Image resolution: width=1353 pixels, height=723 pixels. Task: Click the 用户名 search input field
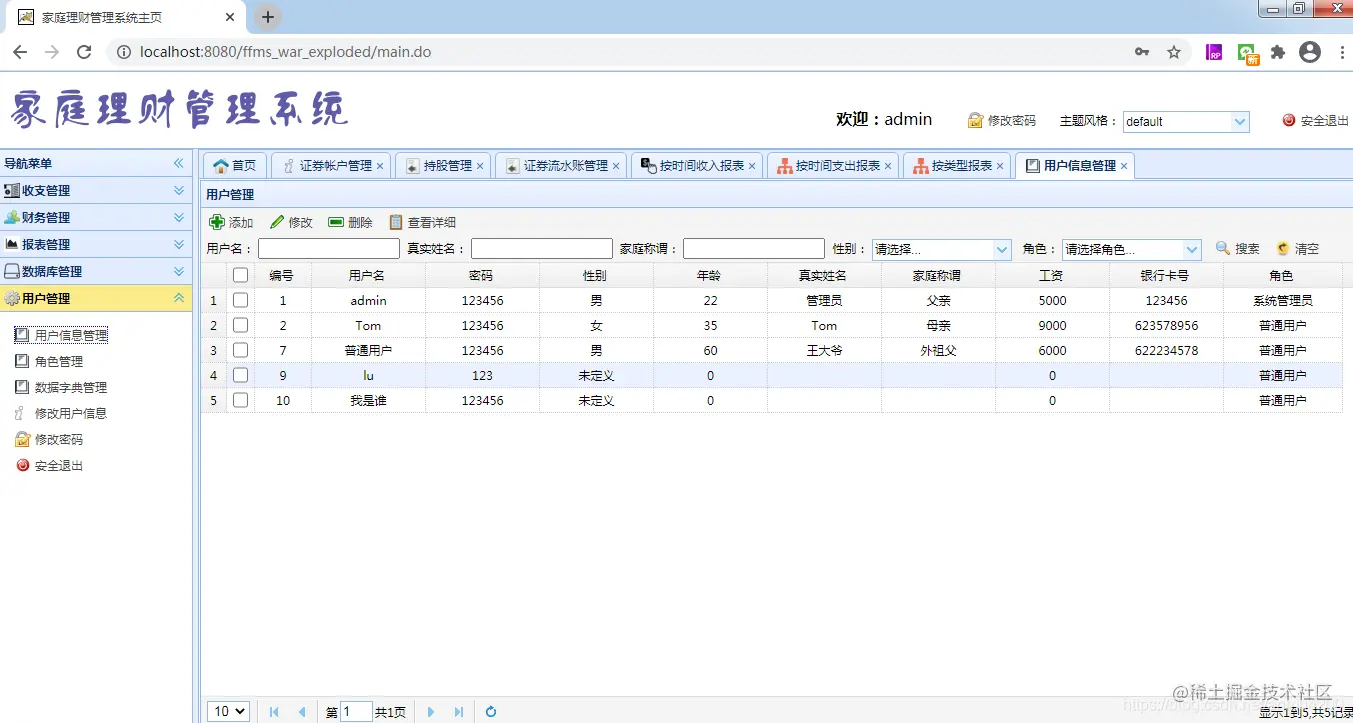(329, 249)
